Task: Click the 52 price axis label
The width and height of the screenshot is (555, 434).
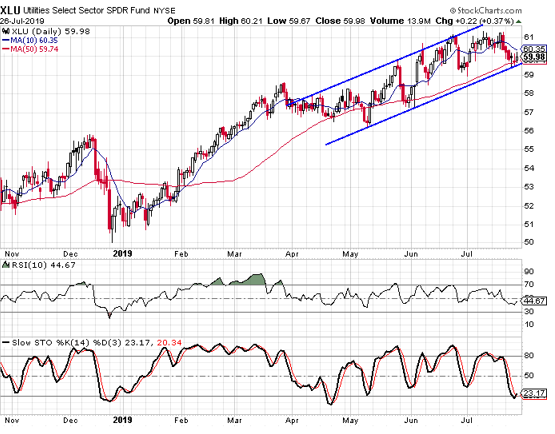Action: point(529,206)
